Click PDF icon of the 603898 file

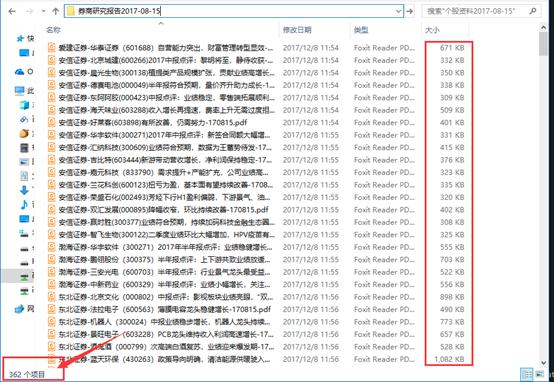52,122
